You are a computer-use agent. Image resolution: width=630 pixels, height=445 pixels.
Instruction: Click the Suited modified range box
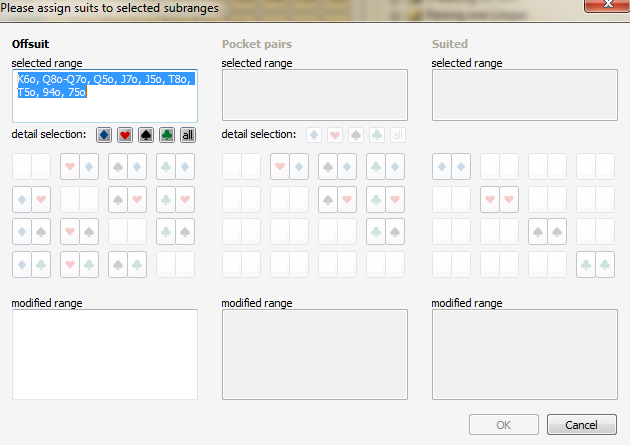tap(525, 355)
